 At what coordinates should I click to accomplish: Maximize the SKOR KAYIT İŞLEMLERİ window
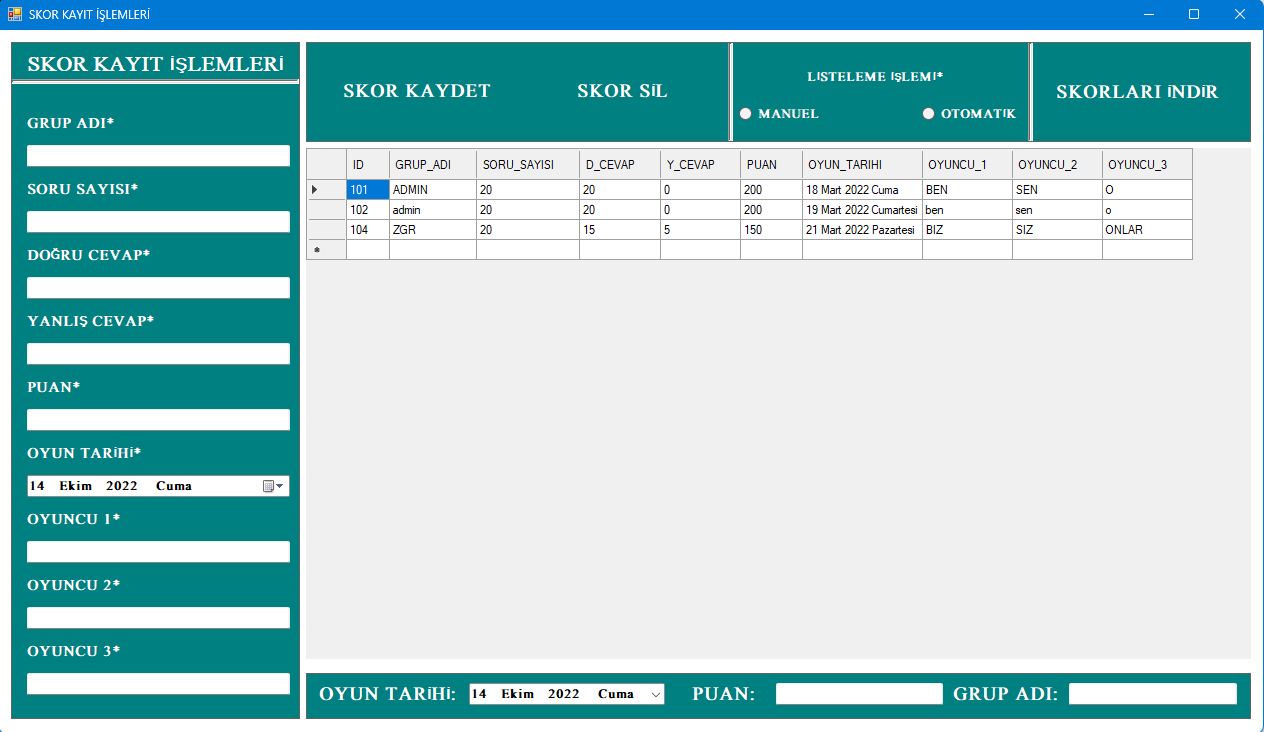[x=1194, y=15]
